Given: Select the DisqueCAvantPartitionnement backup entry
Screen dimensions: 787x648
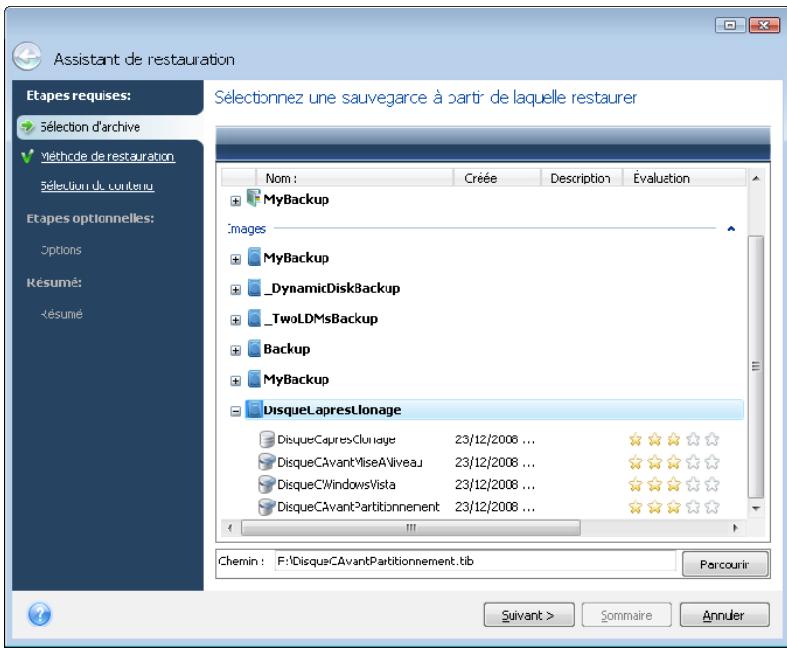Looking at the screenshot, I should click(x=358, y=507).
